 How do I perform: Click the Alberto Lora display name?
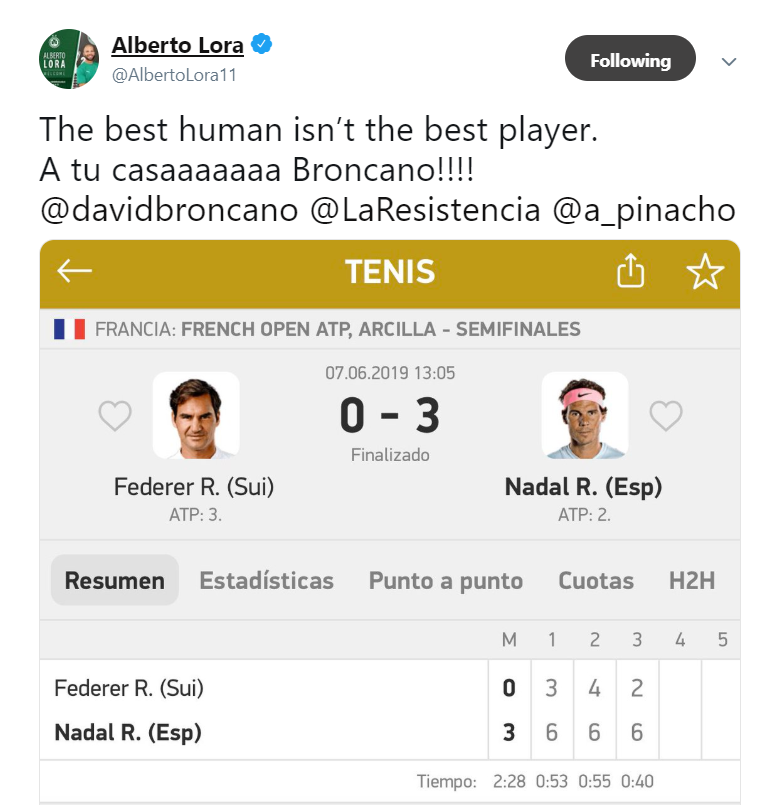[x=178, y=45]
